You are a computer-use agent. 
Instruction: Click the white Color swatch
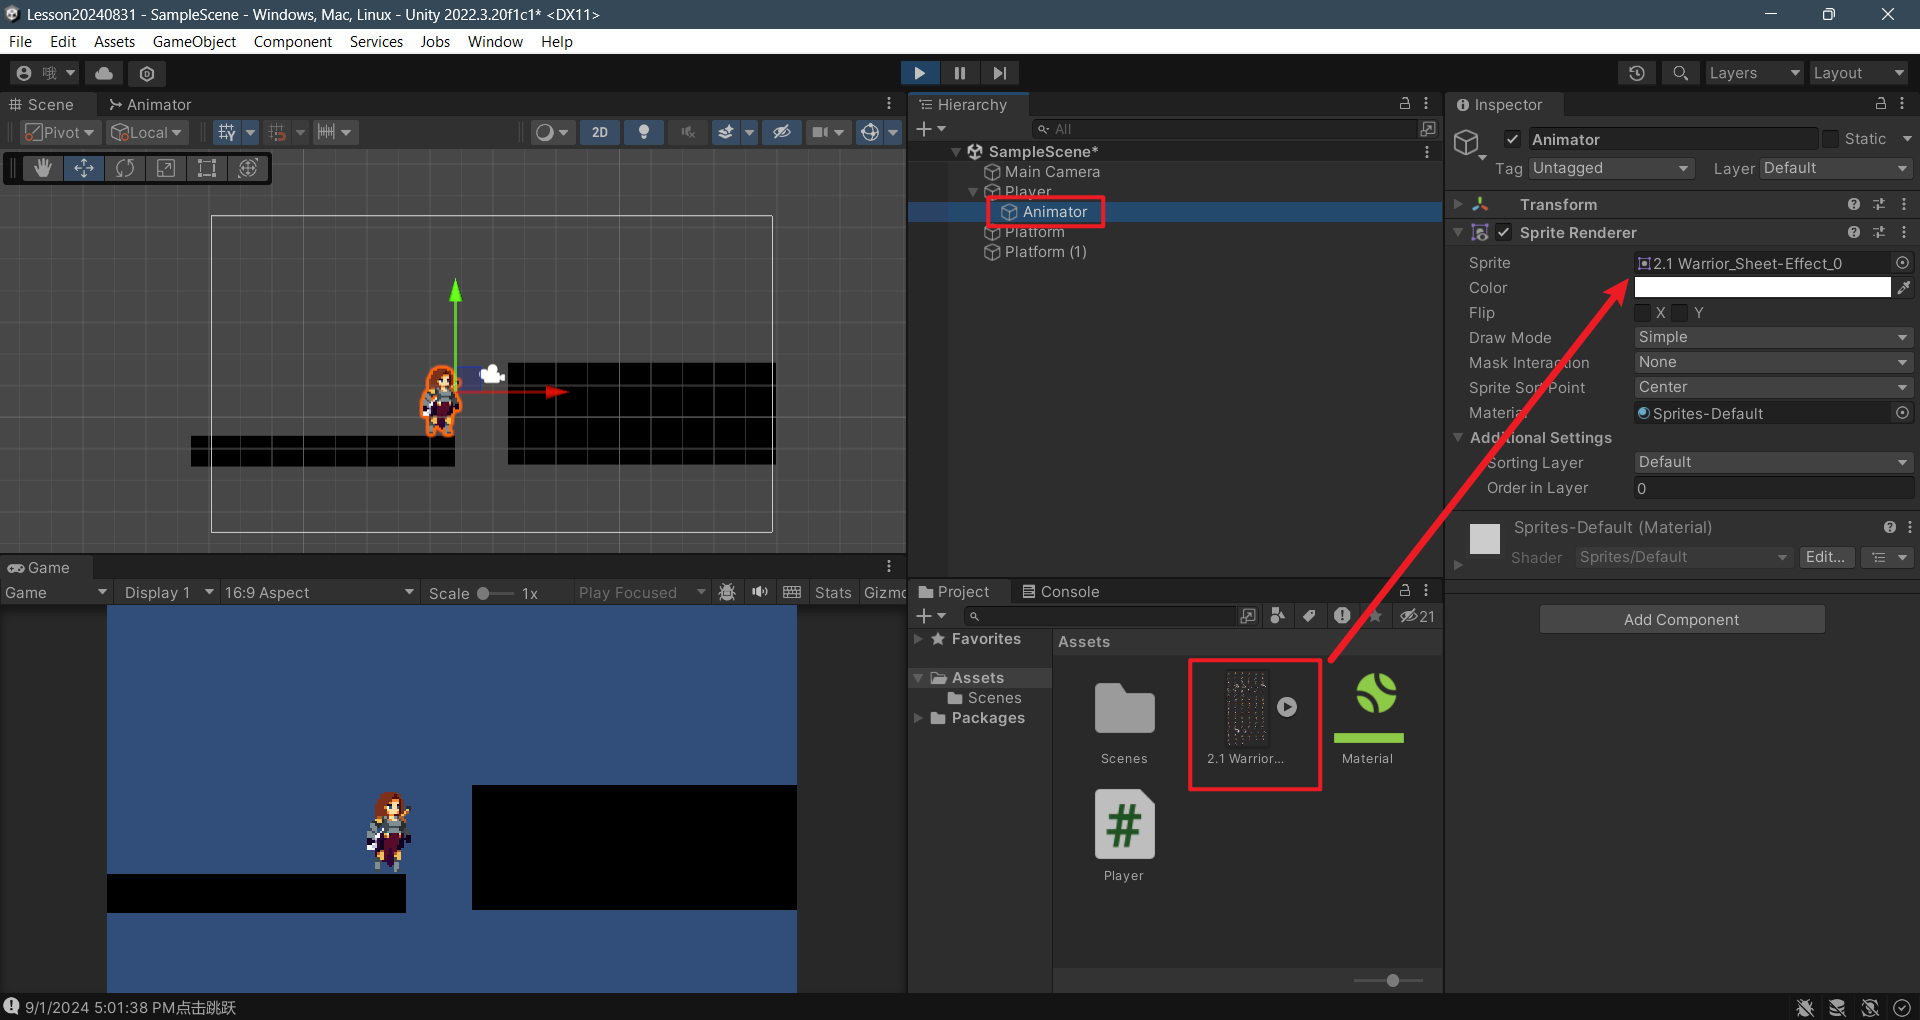click(x=1762, y=288)
